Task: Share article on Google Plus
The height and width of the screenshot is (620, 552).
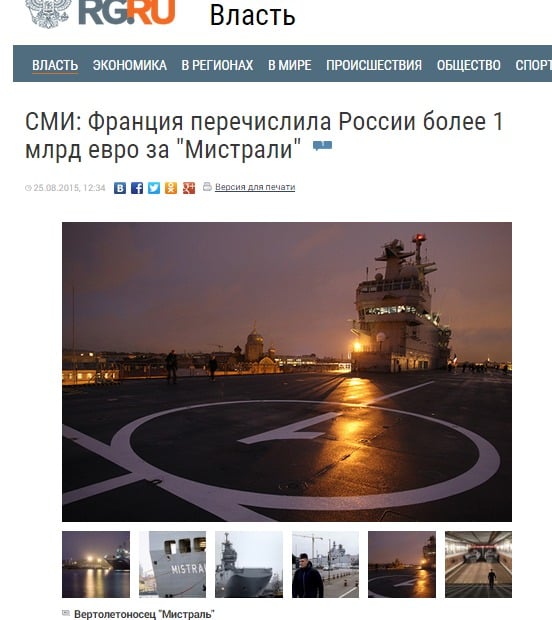Action: (189, 188)
